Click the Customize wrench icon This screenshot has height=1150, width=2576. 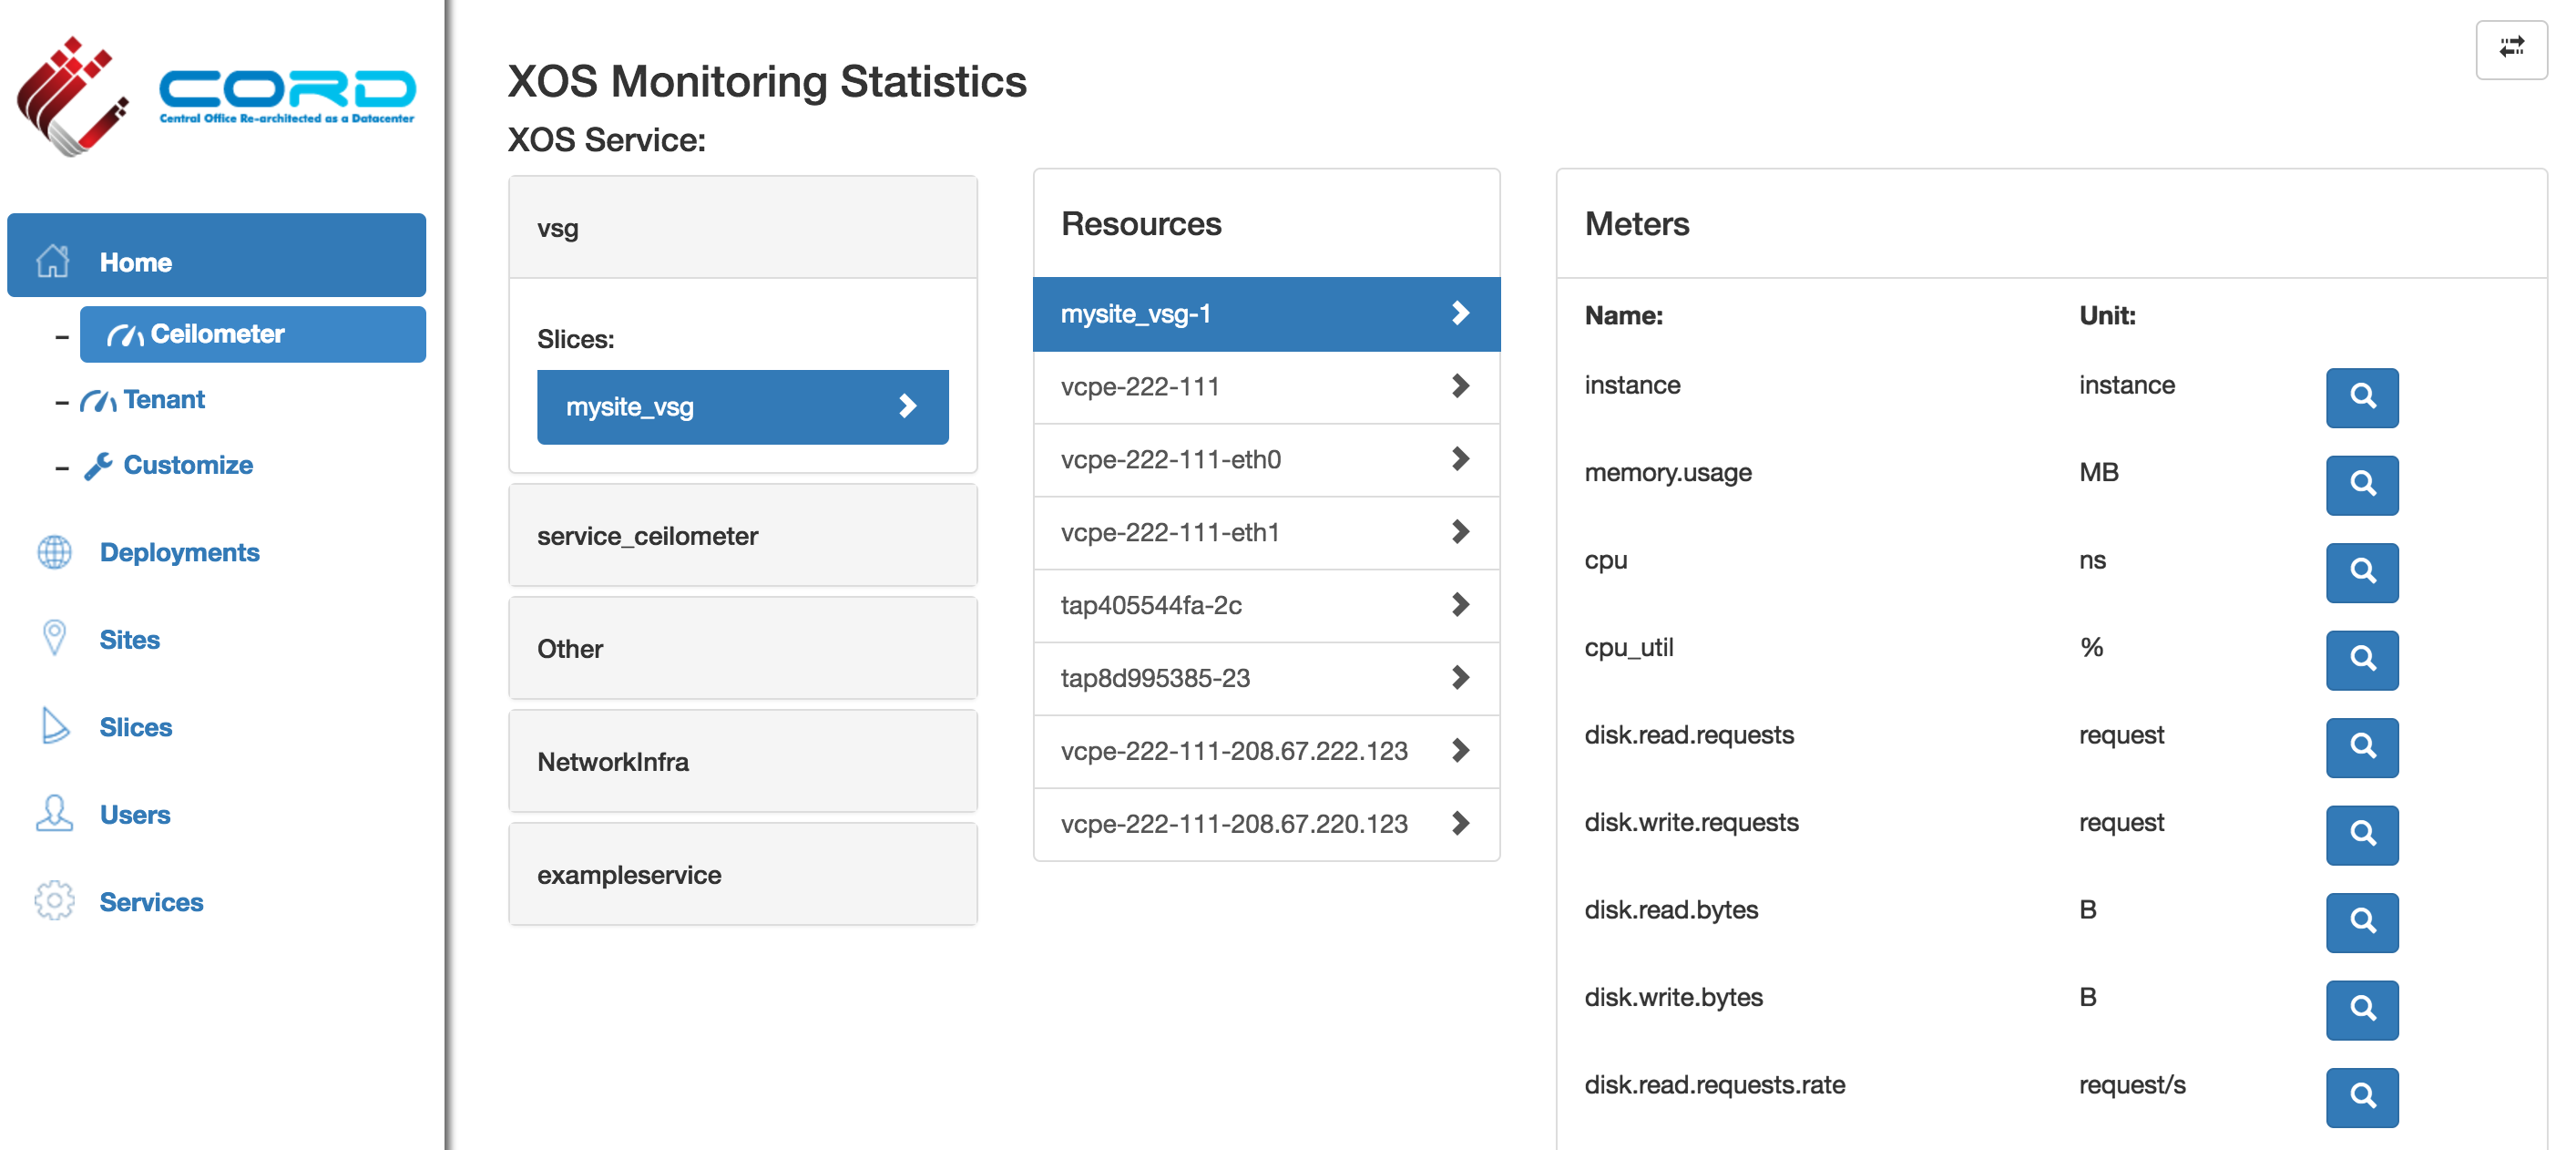[x=98, y=465]
